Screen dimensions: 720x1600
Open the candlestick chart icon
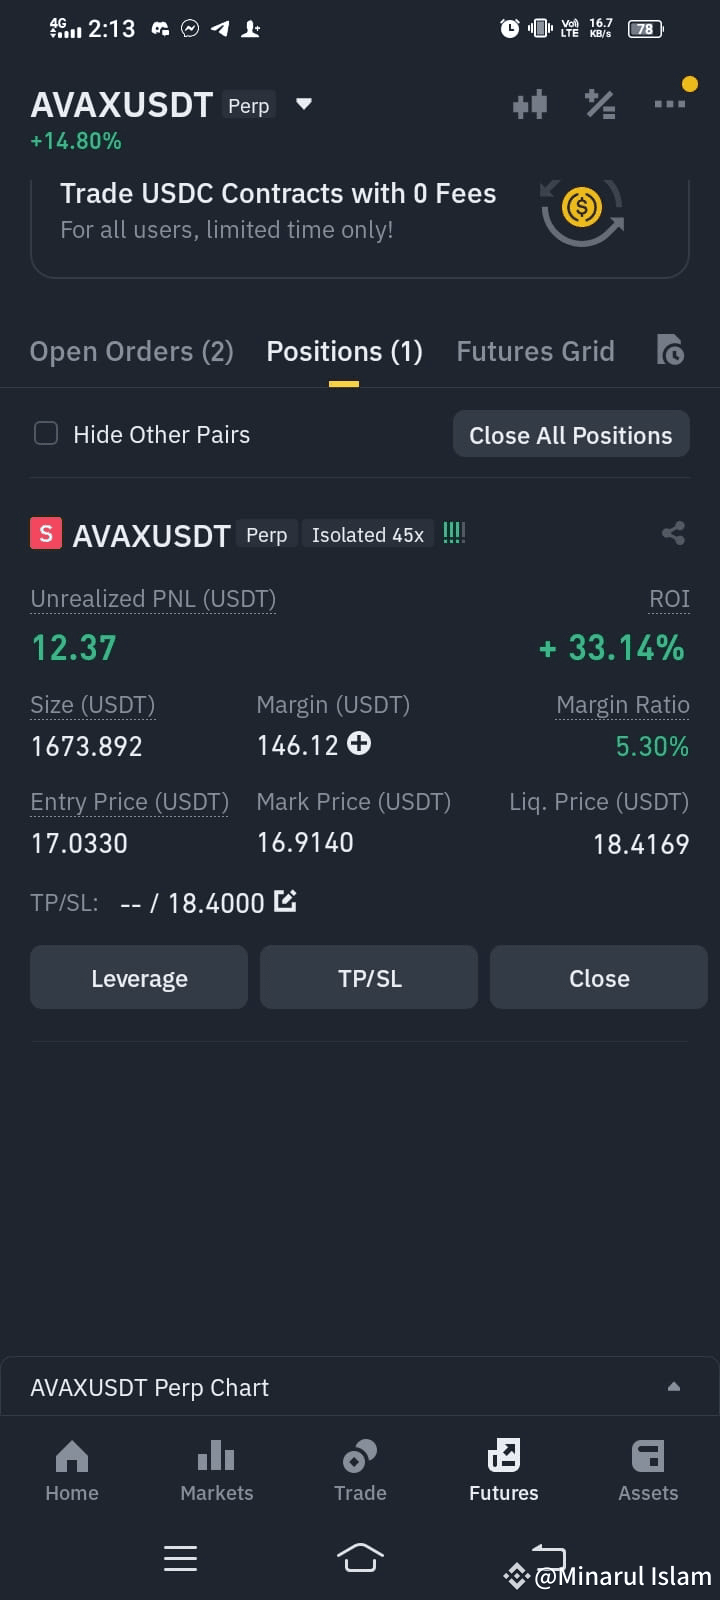point(530,104)
